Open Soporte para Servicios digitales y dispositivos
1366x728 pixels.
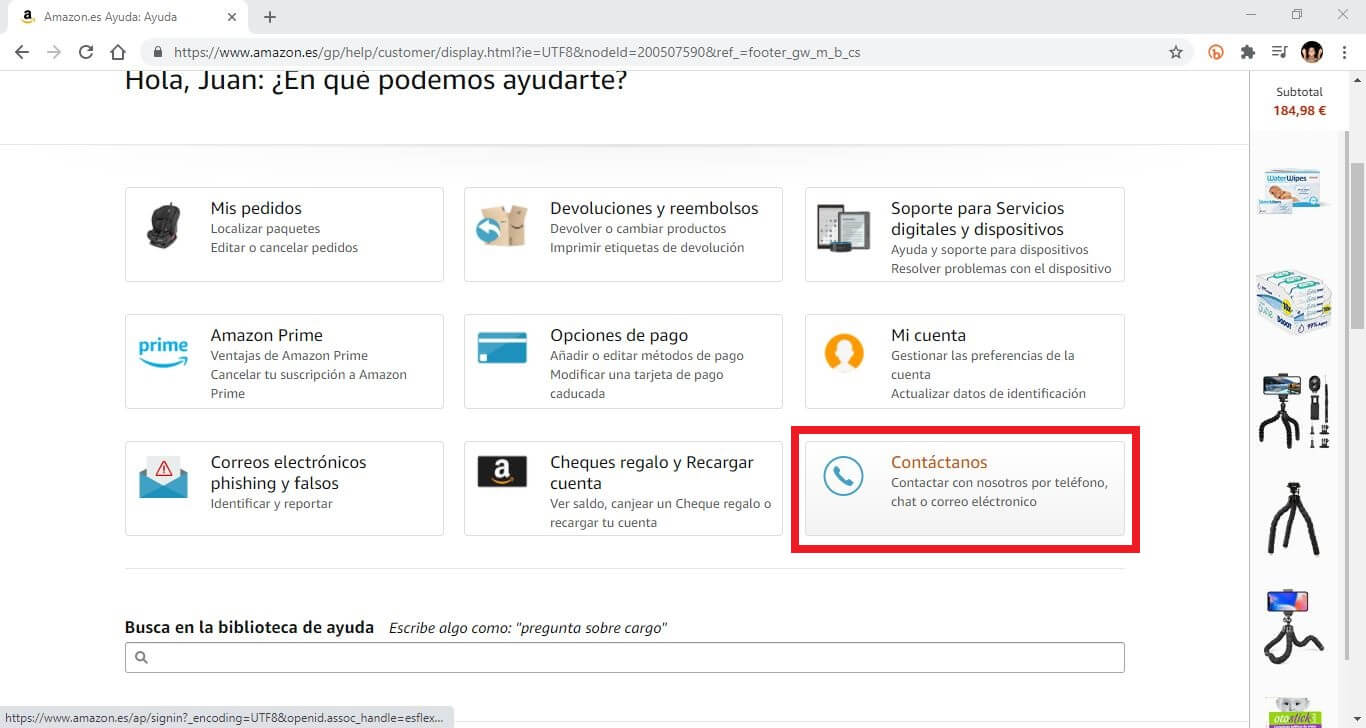(965, 234)
